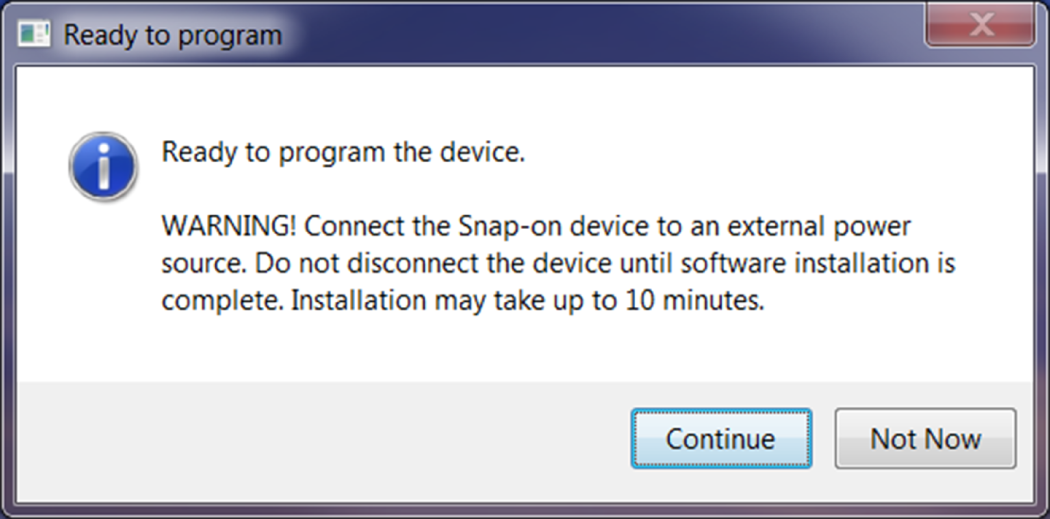Click the "Ready to program" window title

172,36
